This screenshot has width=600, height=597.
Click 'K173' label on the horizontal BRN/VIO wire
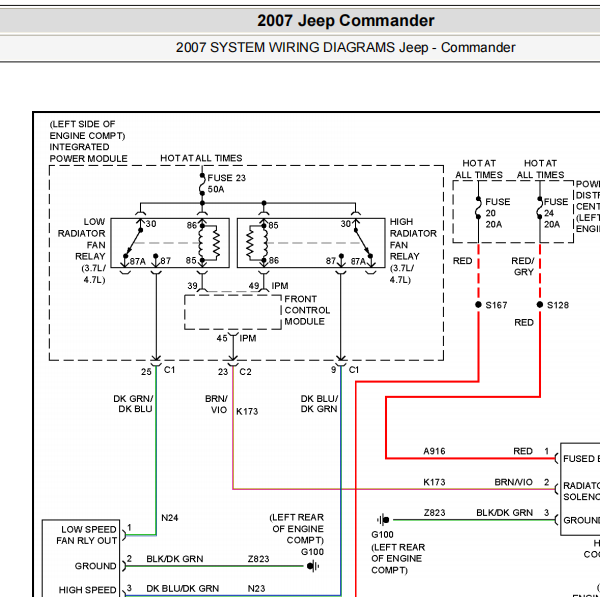[434, 482]
